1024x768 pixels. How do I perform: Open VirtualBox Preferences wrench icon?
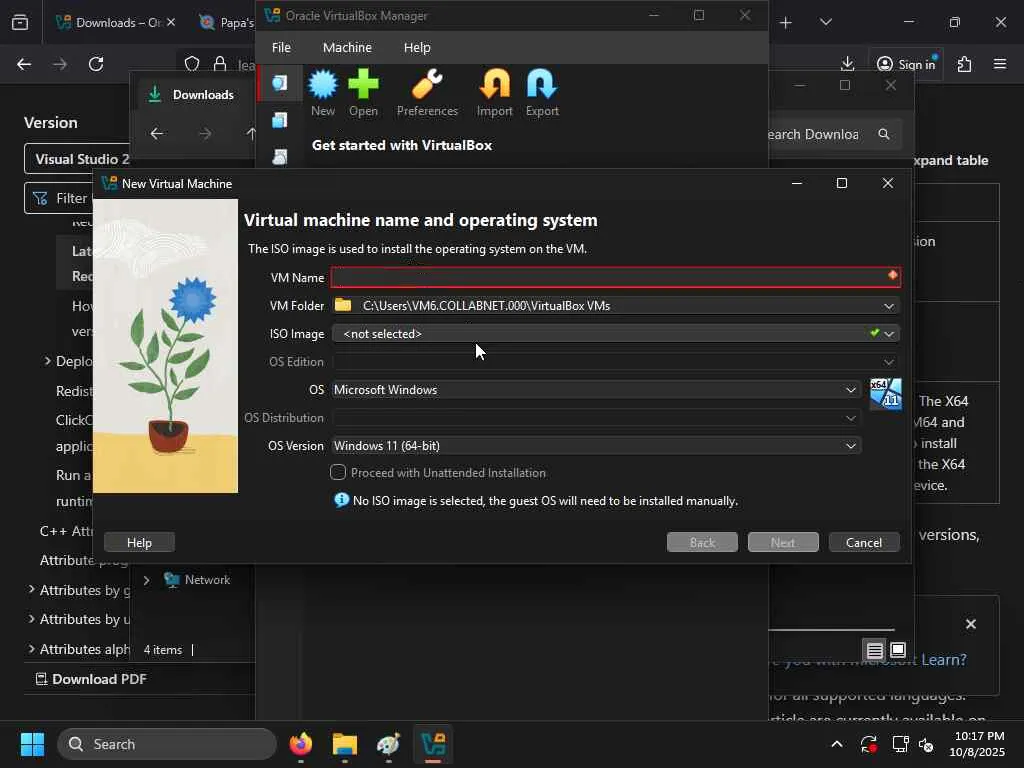[427, 84]
